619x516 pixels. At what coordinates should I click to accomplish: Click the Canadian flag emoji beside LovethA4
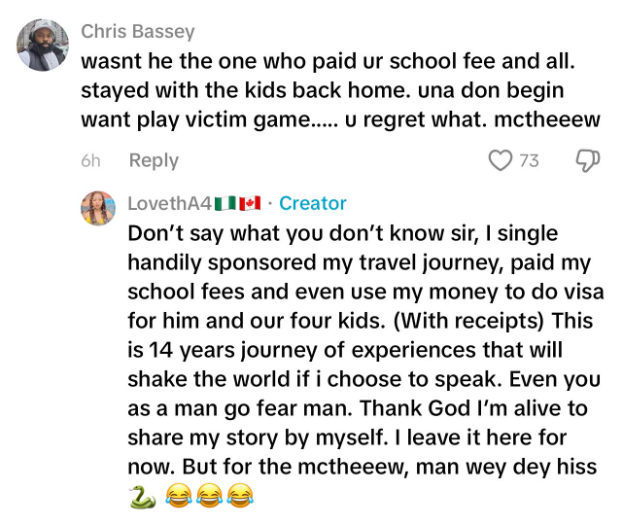point(249,203)
